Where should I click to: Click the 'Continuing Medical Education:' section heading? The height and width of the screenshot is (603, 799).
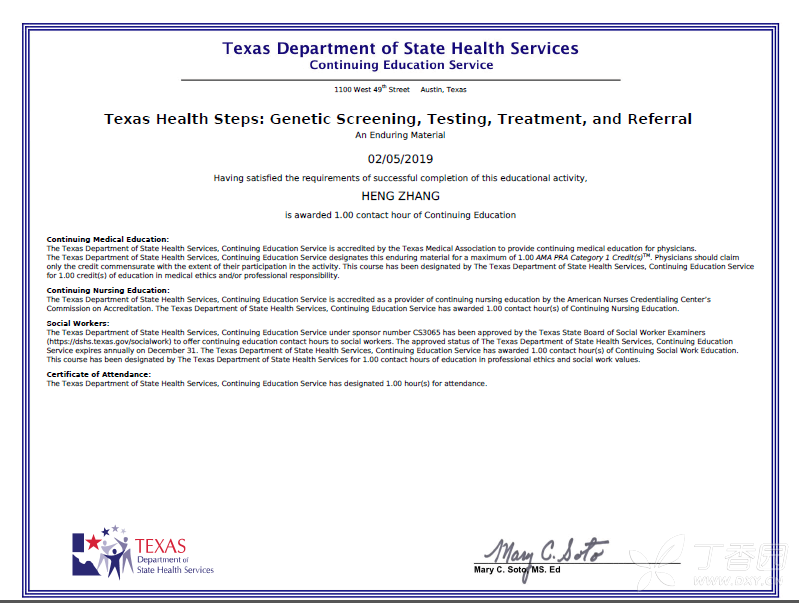tap(108, 240)
